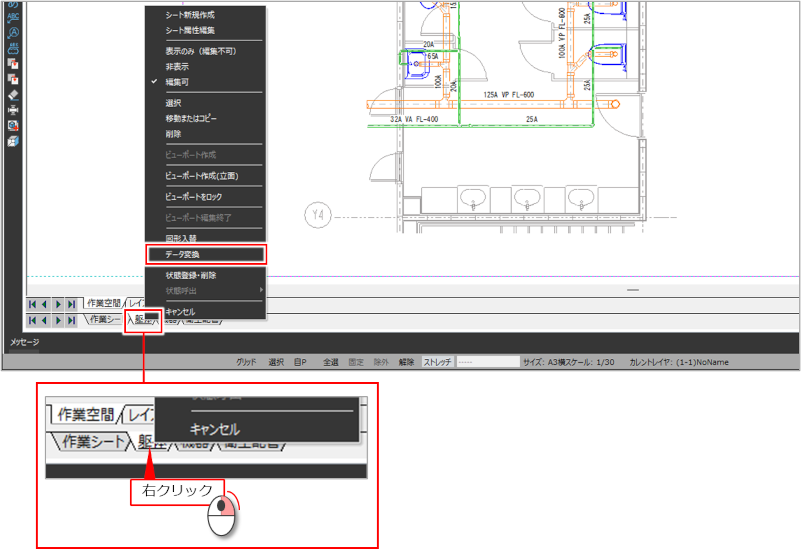Click the 3D cube view icon
The width and height of the screenshot is (801, 549).
(14, 141)
